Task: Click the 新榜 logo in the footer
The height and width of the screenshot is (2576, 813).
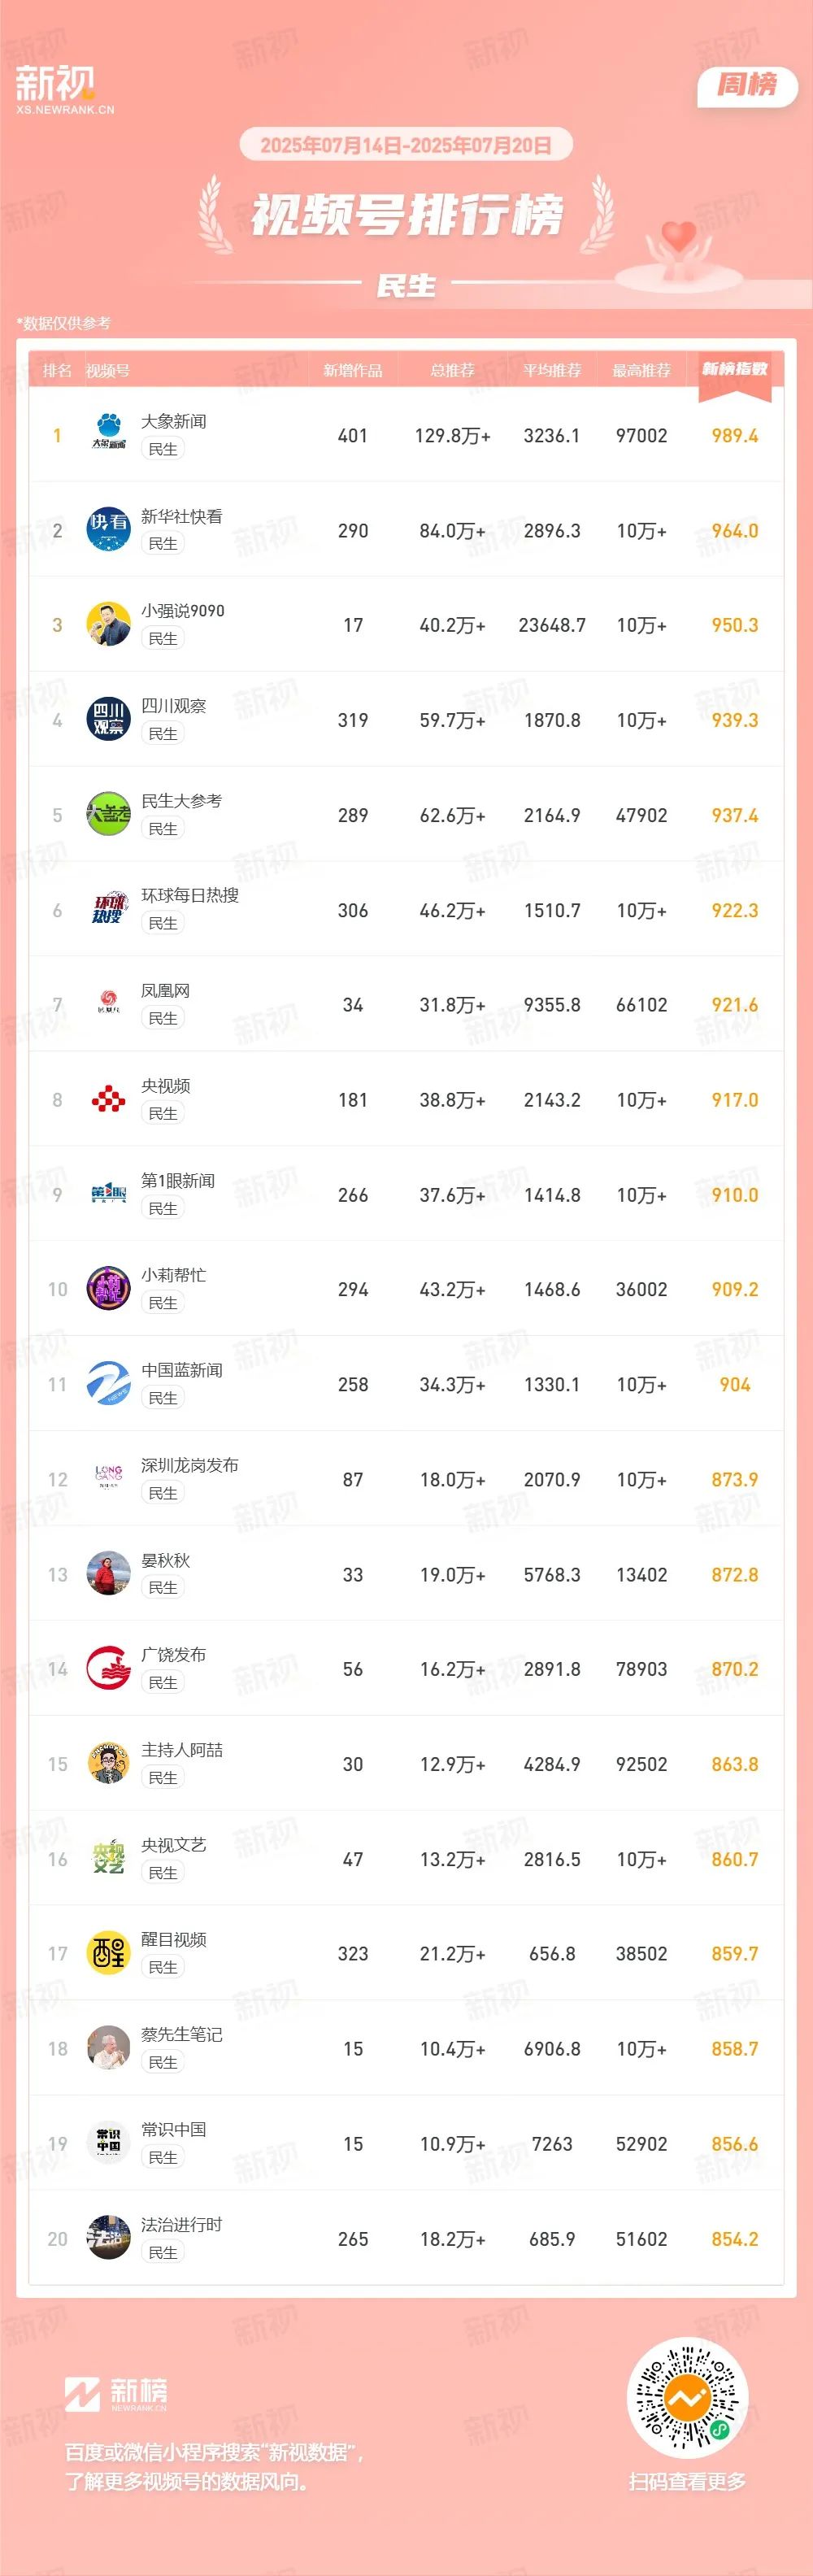Action: (116, 2393)
